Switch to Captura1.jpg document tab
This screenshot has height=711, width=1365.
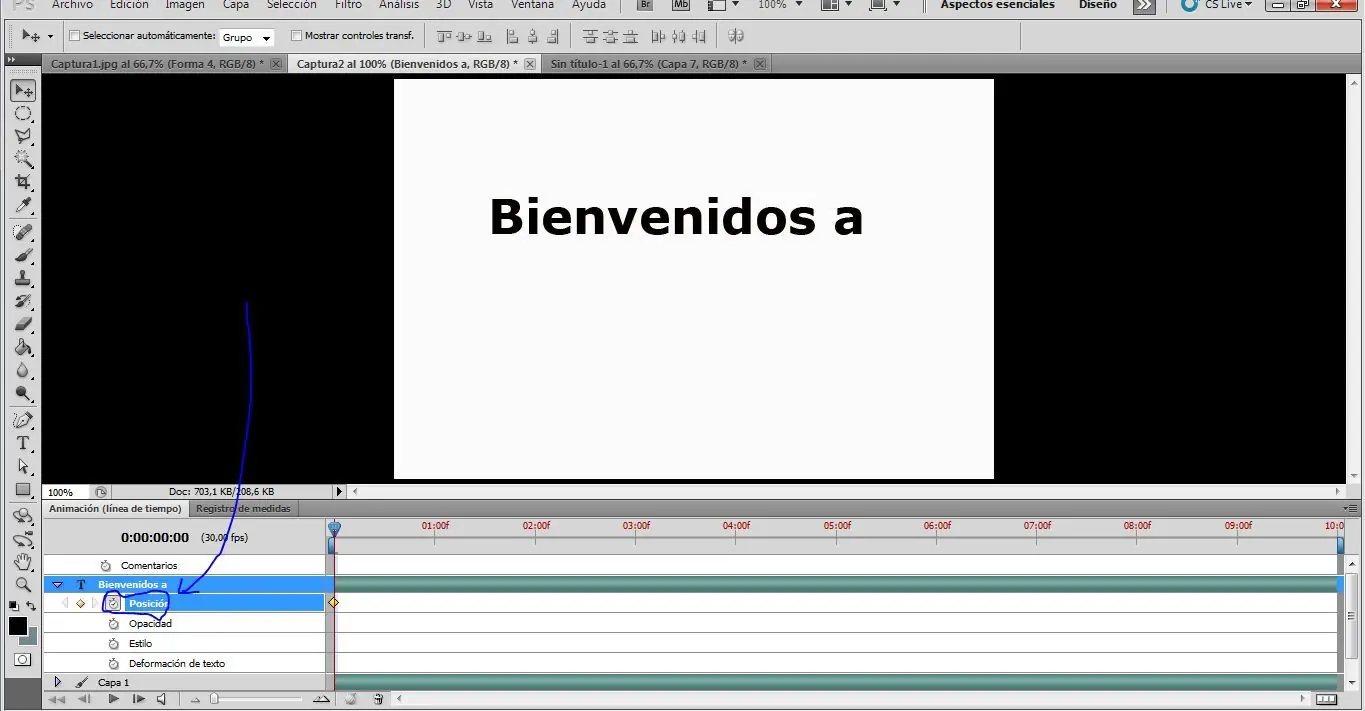(158, 64)
